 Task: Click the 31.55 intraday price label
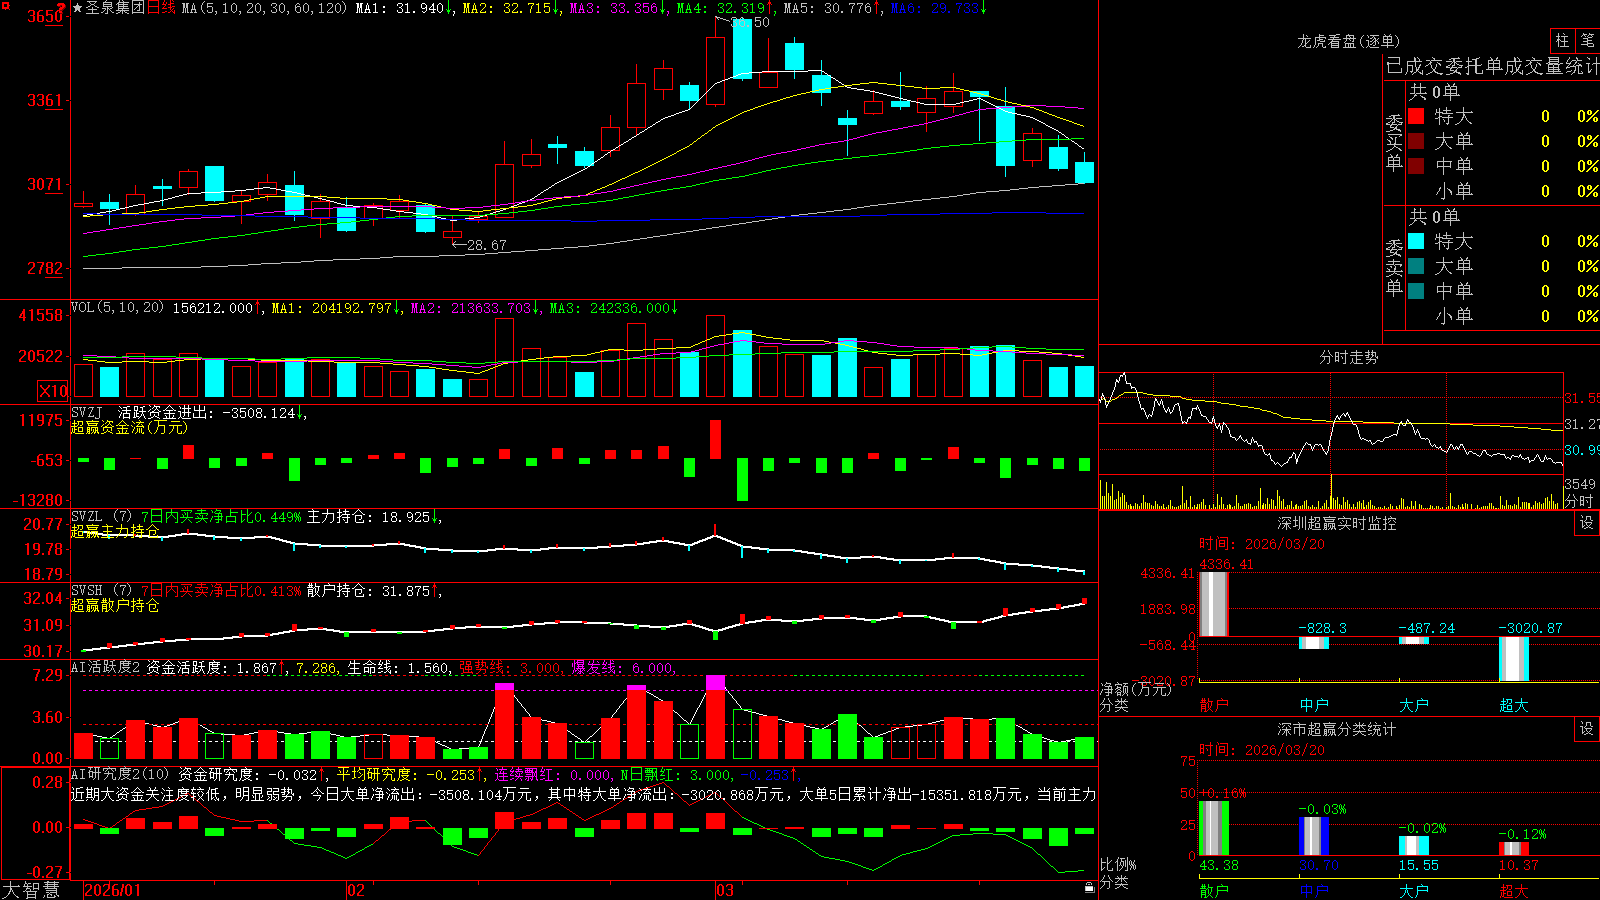[1582, 398]
